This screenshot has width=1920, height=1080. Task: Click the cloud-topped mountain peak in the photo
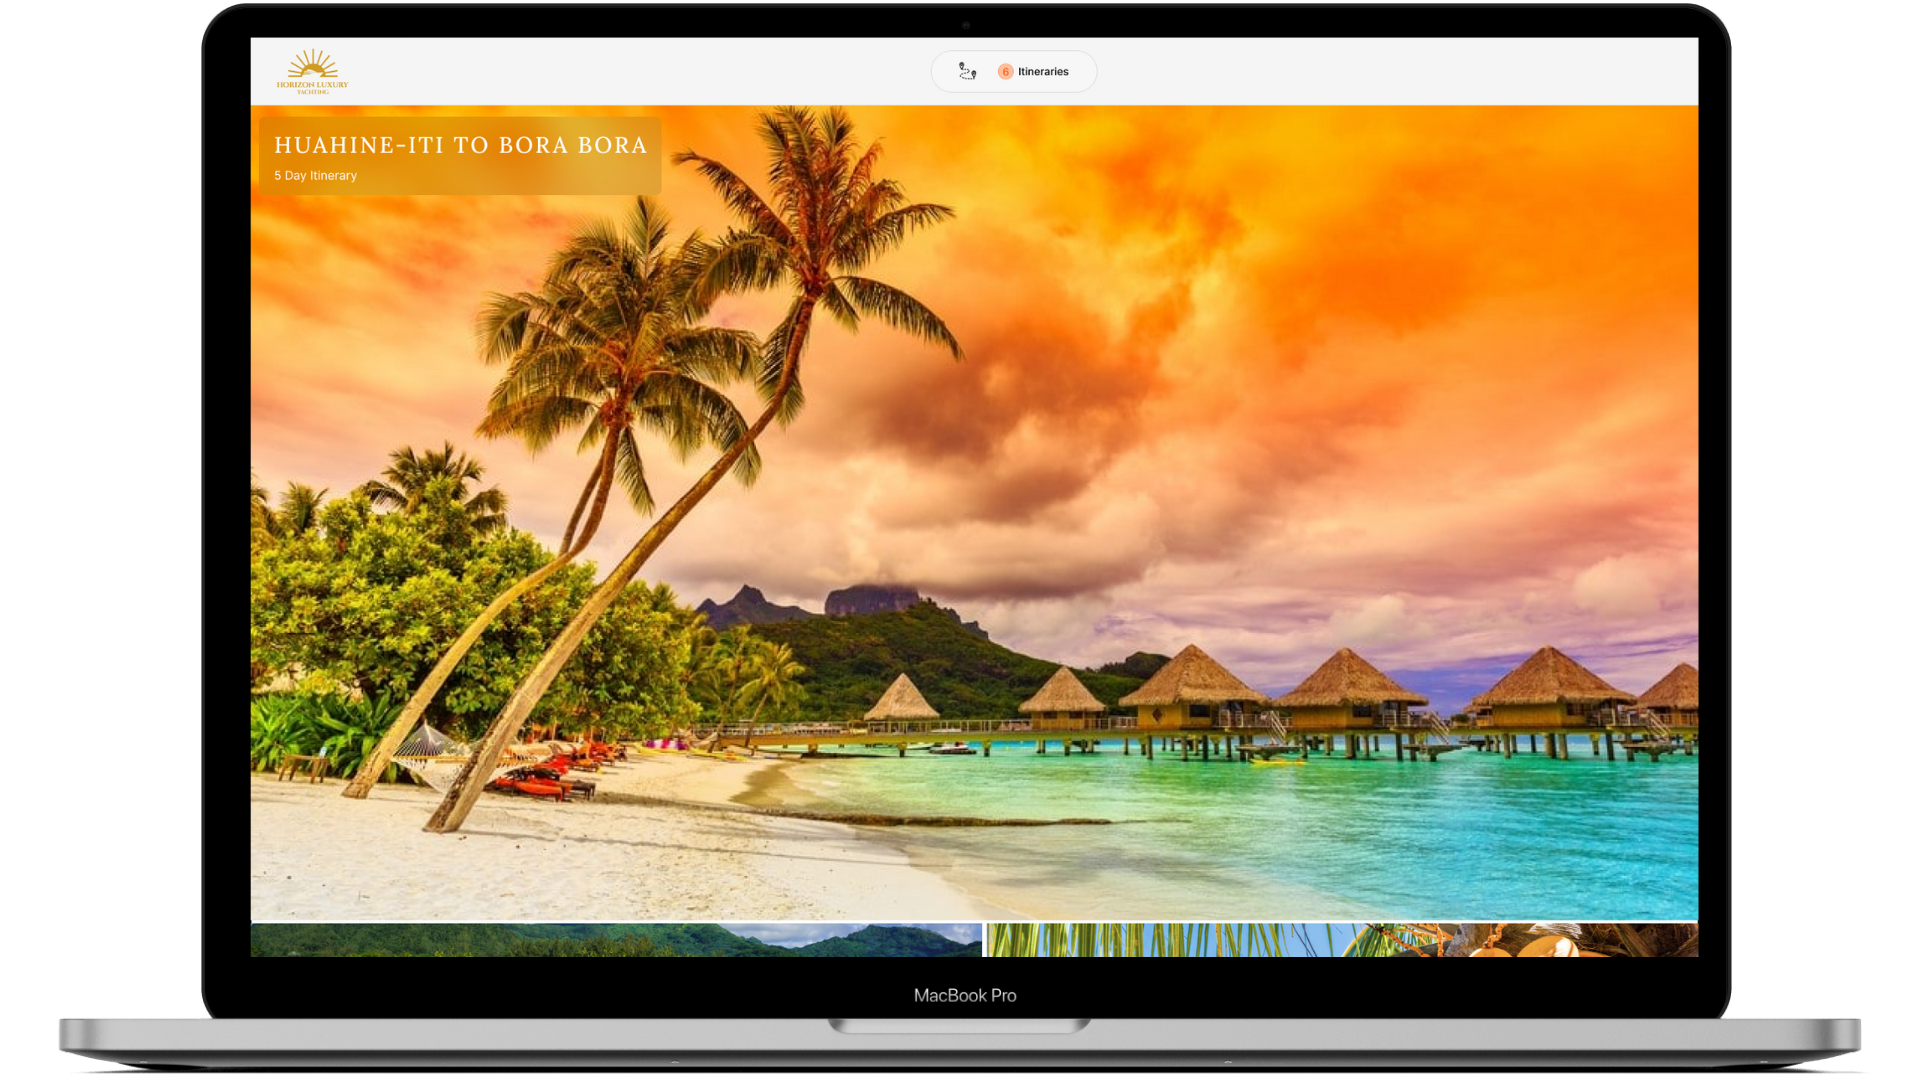coord(870,598)
